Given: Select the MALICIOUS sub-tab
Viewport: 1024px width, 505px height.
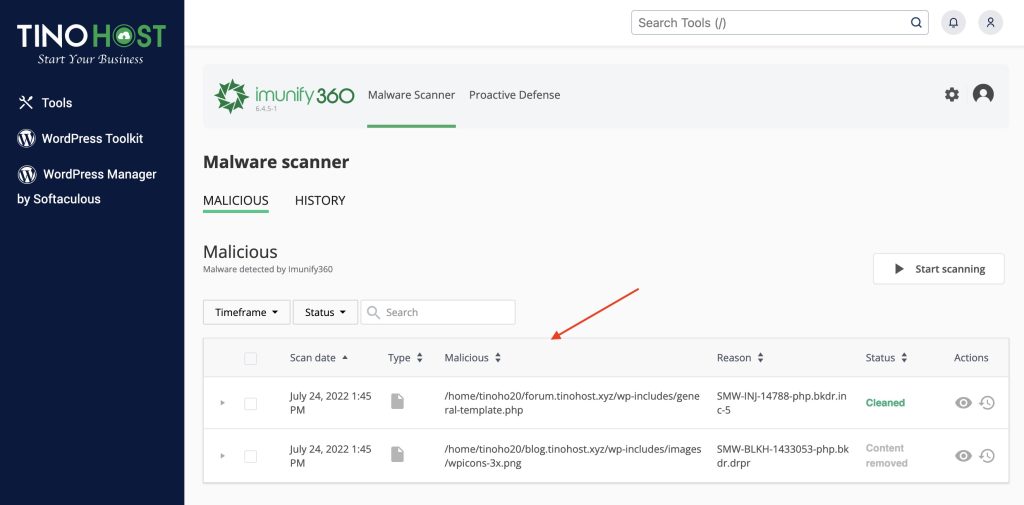Looking at the screenshot, I should pos(236,201).
